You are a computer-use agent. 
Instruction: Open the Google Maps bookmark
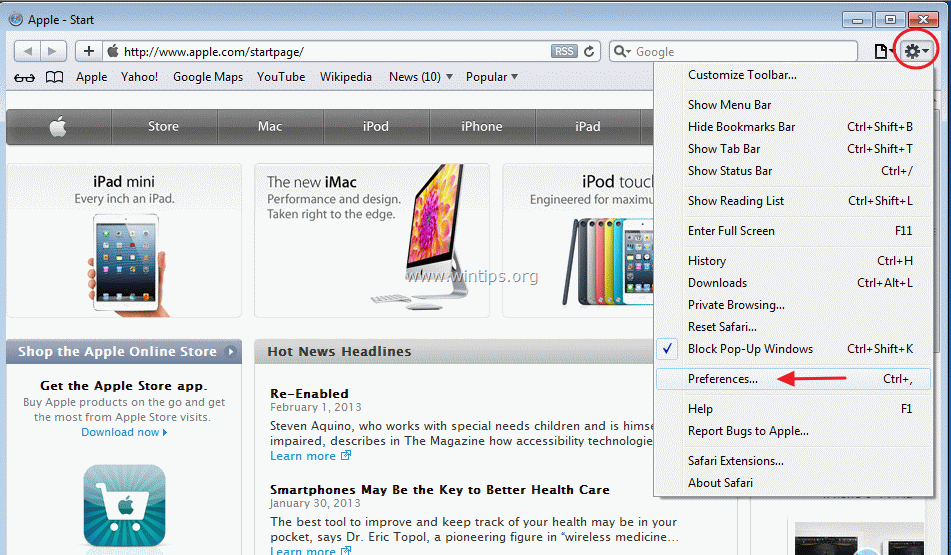(x=207, y=77)
